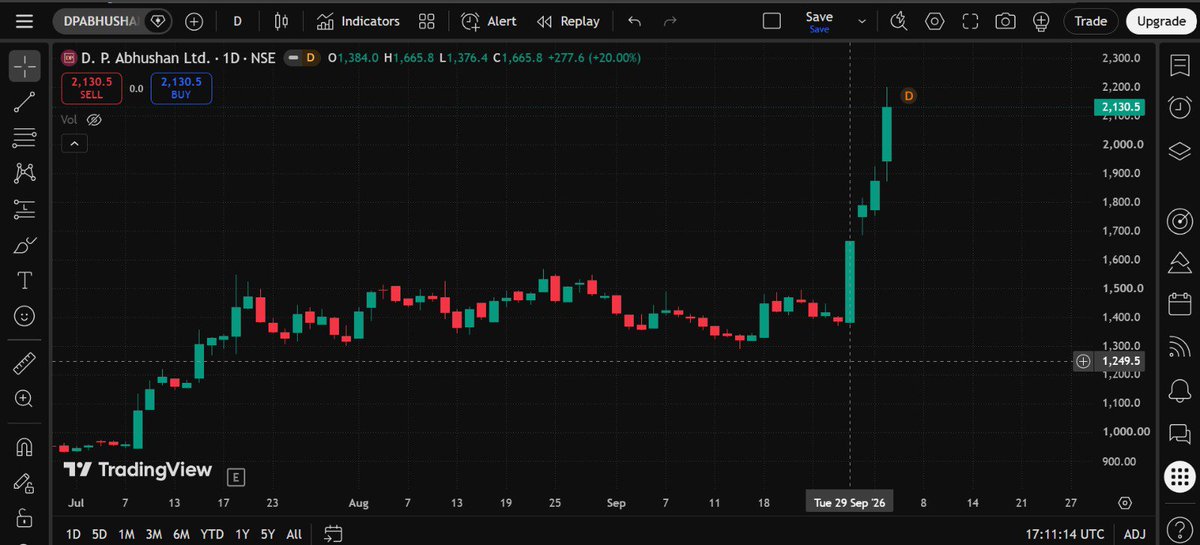This screenshot has width=1200, height=545.
Task: Click the 2,130.5 BUY button
Action: [x=181, y=88]
